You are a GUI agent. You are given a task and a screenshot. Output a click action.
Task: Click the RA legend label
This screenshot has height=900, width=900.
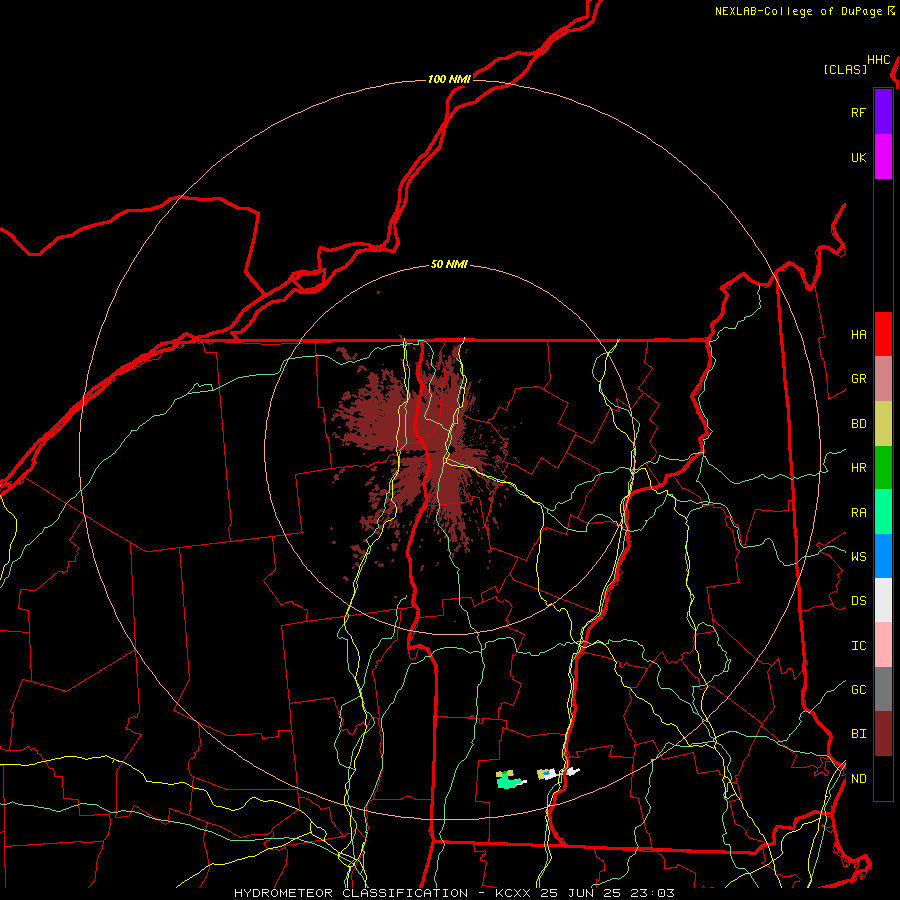tap(858, 512)
